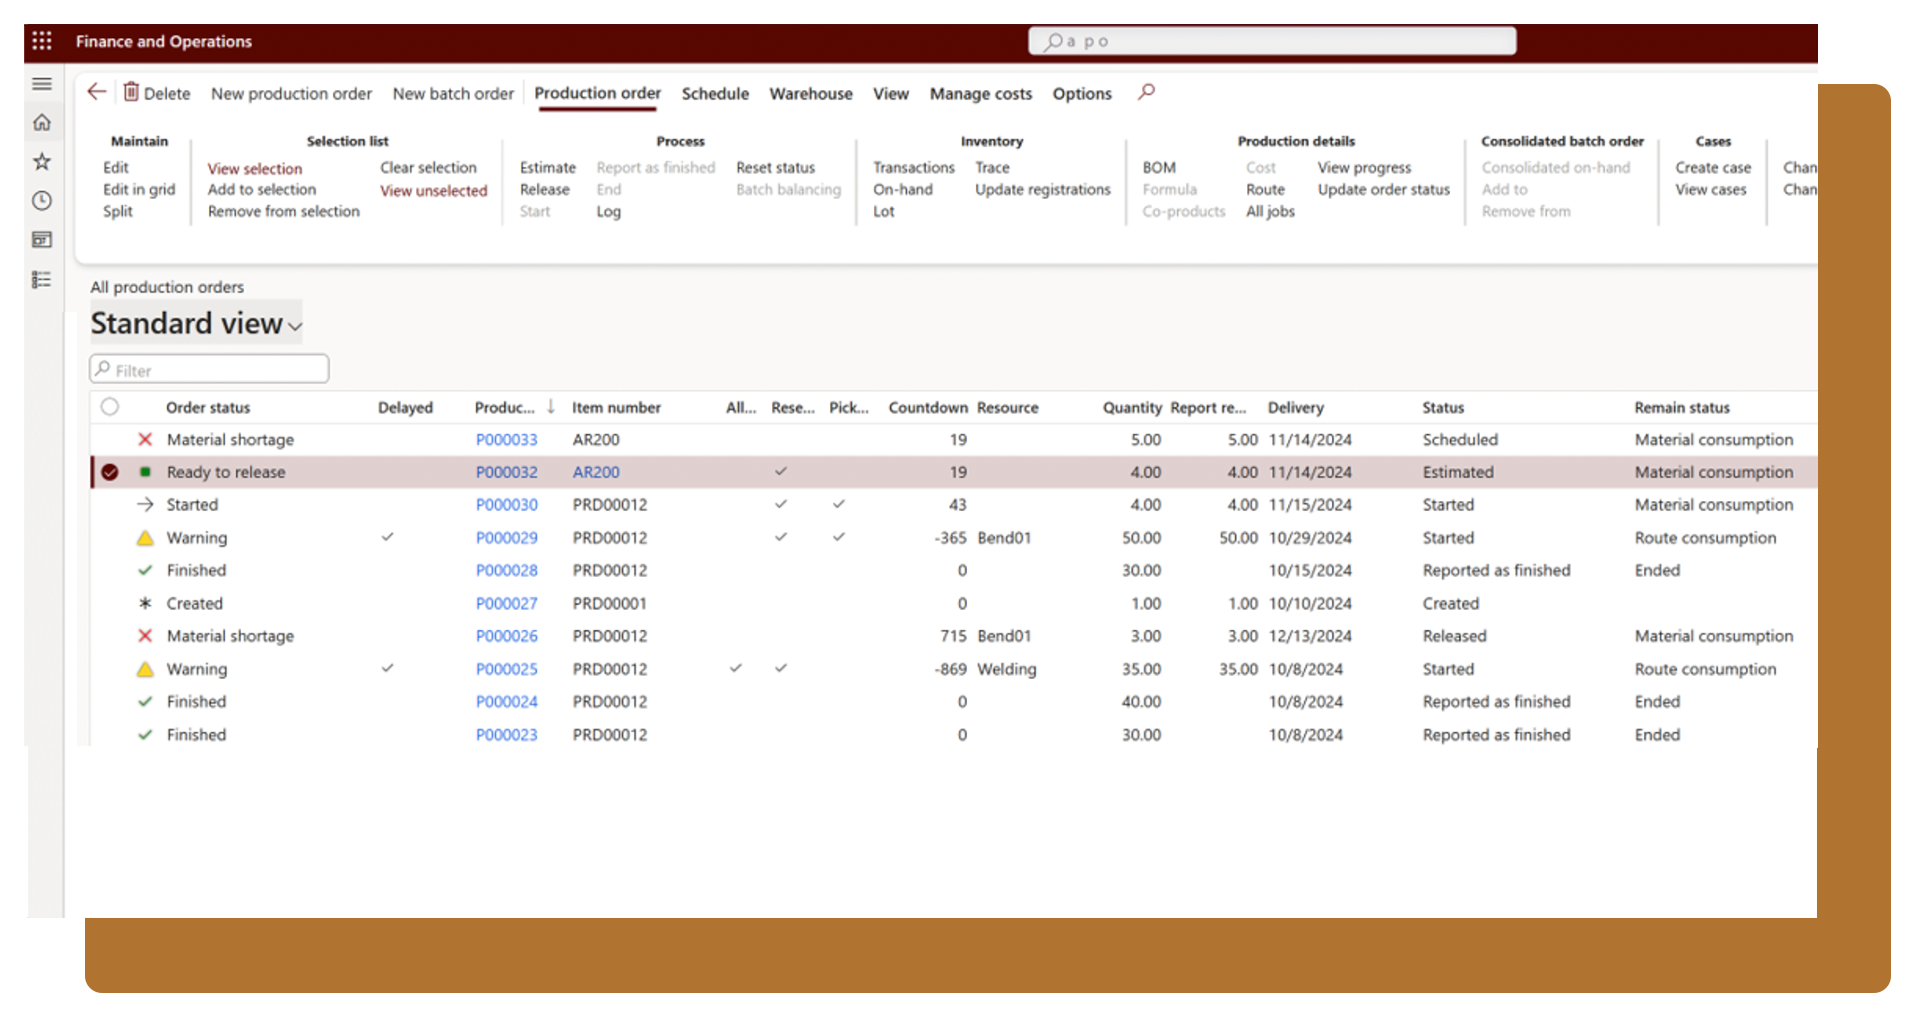
Task: Deselect the checked P000032 row marker
Action: 110,472
